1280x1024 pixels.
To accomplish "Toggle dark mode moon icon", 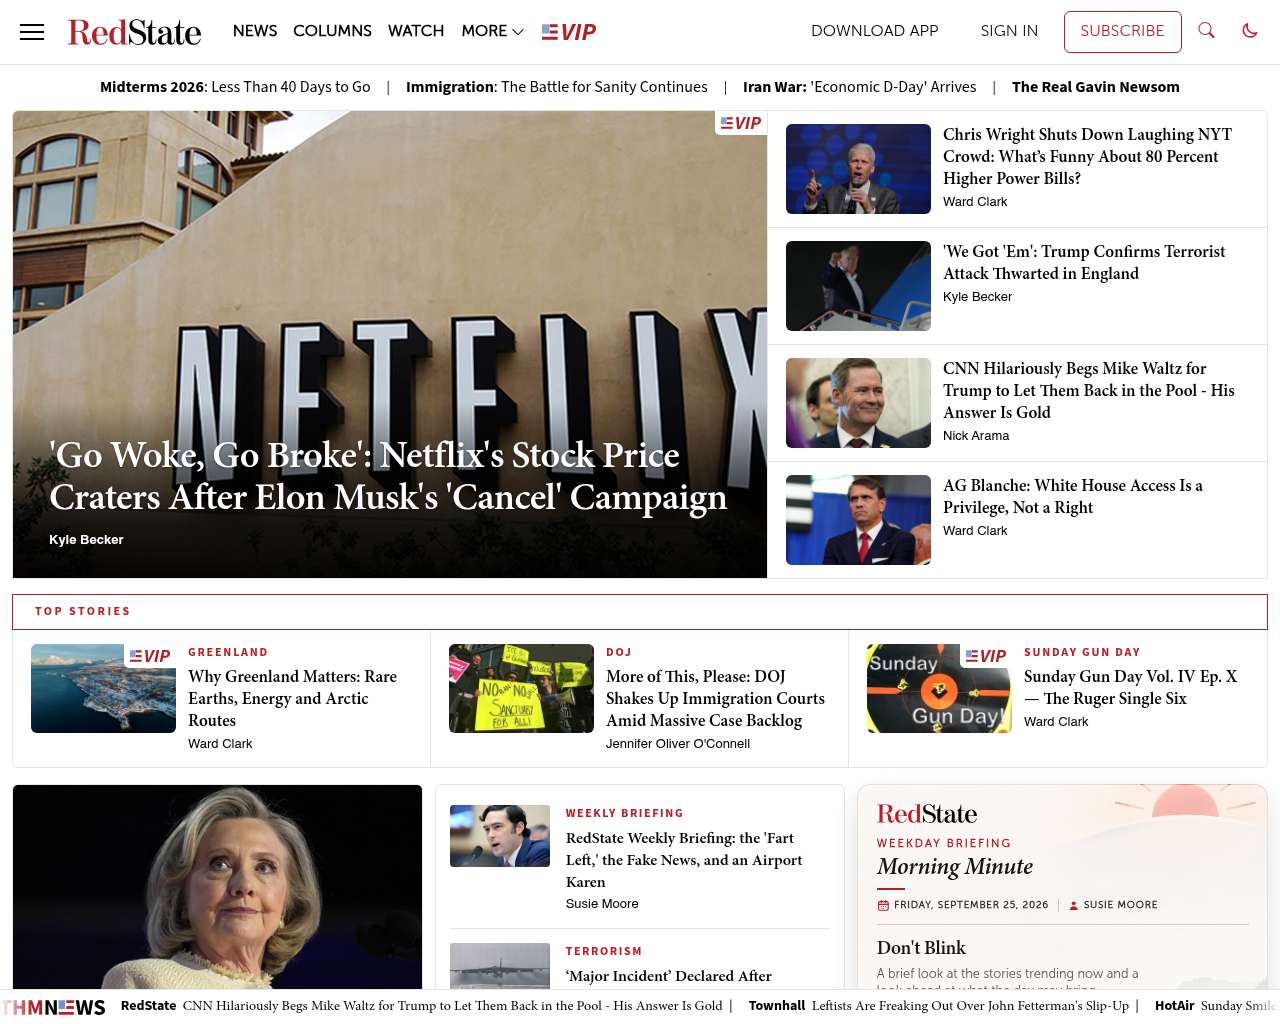I will 1250,31.
